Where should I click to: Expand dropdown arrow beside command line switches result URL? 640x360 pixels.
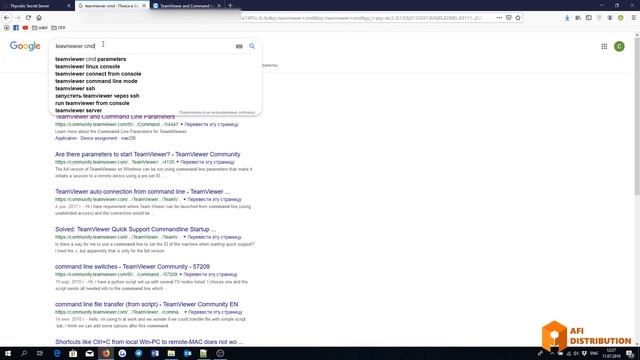180,275
